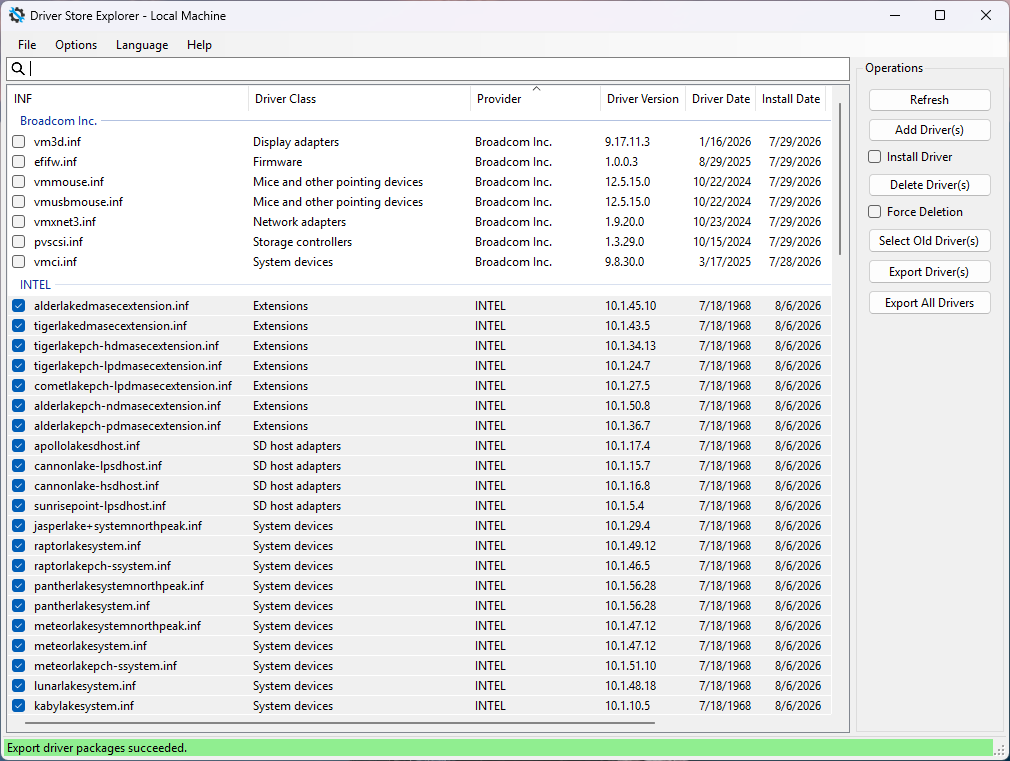The height and width of the screenshot is (761, 1010).
Task: Open the File menu
Action: (x=27, y=44)
